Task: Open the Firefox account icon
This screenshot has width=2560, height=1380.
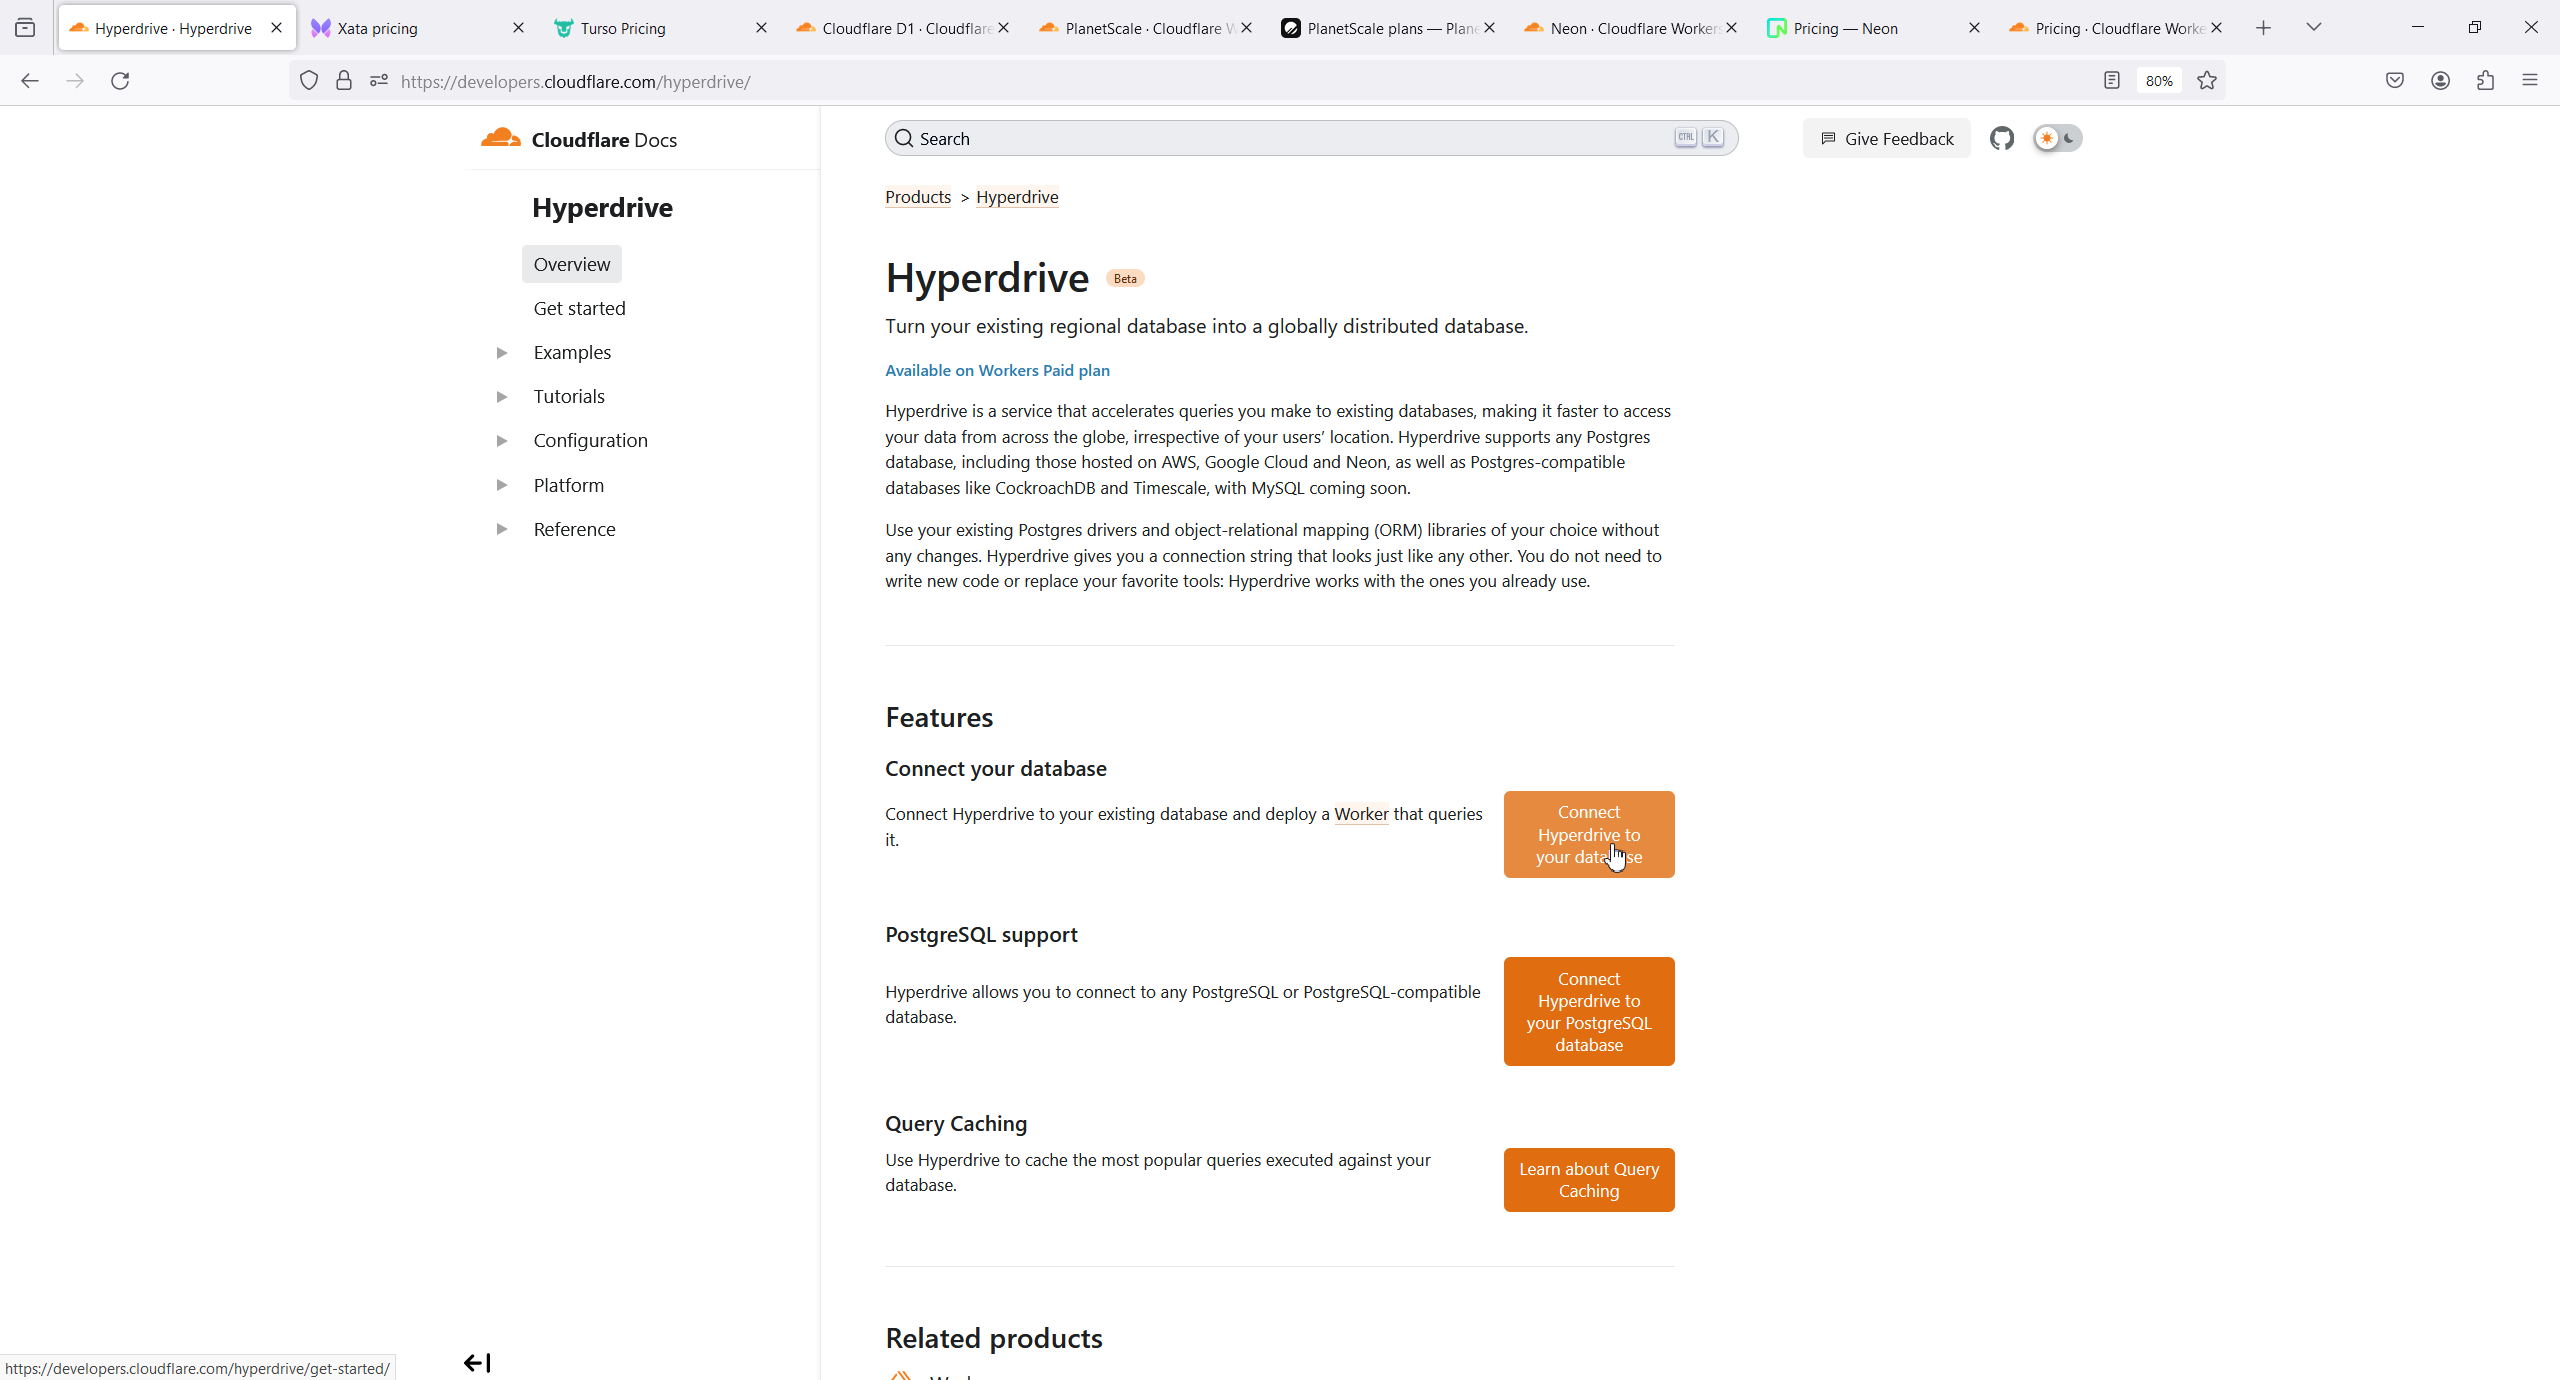Action: [x=2440, y=81]
